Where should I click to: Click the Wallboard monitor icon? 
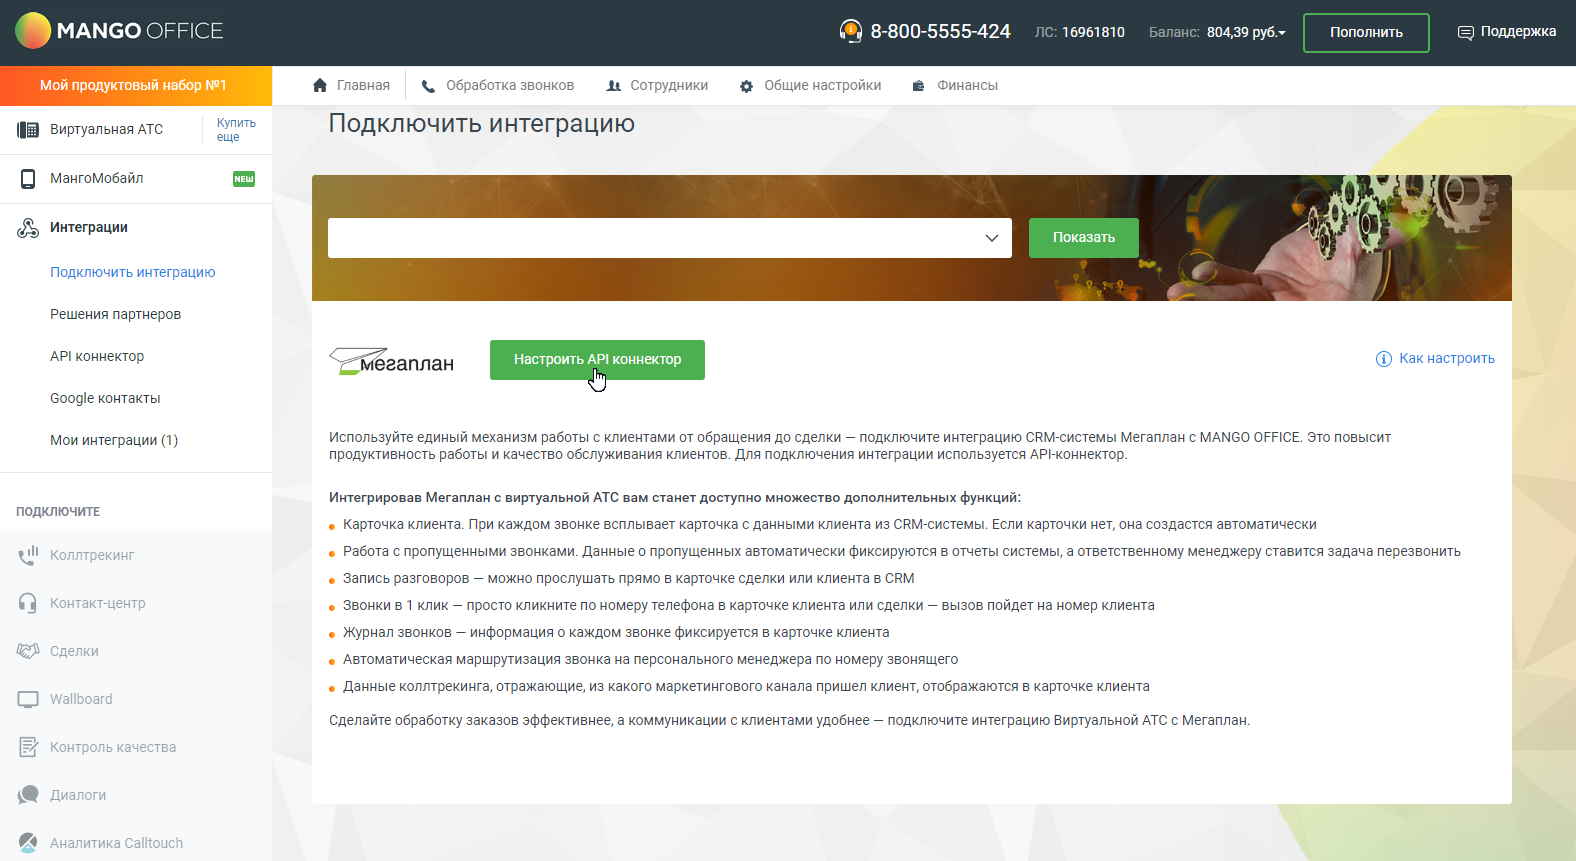28,699
